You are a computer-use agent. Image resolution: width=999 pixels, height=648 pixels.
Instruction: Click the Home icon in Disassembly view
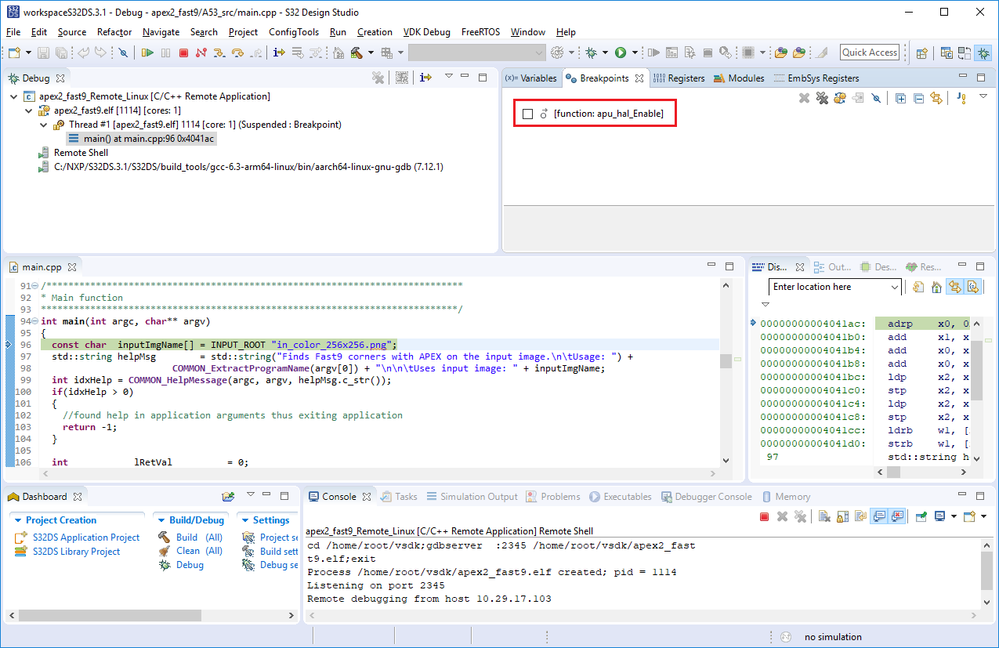point(936,287)
